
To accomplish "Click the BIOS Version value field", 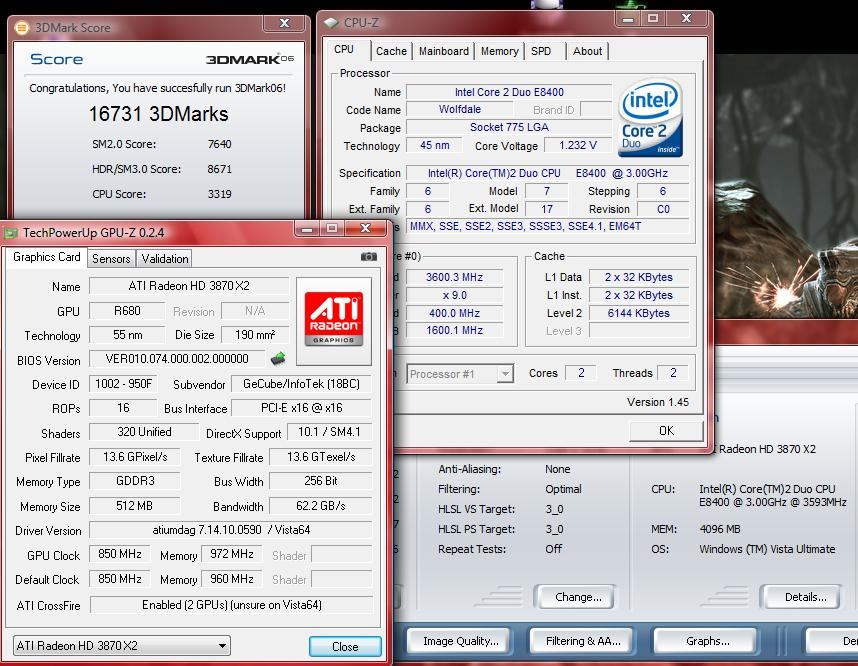I will coord(177,359).
